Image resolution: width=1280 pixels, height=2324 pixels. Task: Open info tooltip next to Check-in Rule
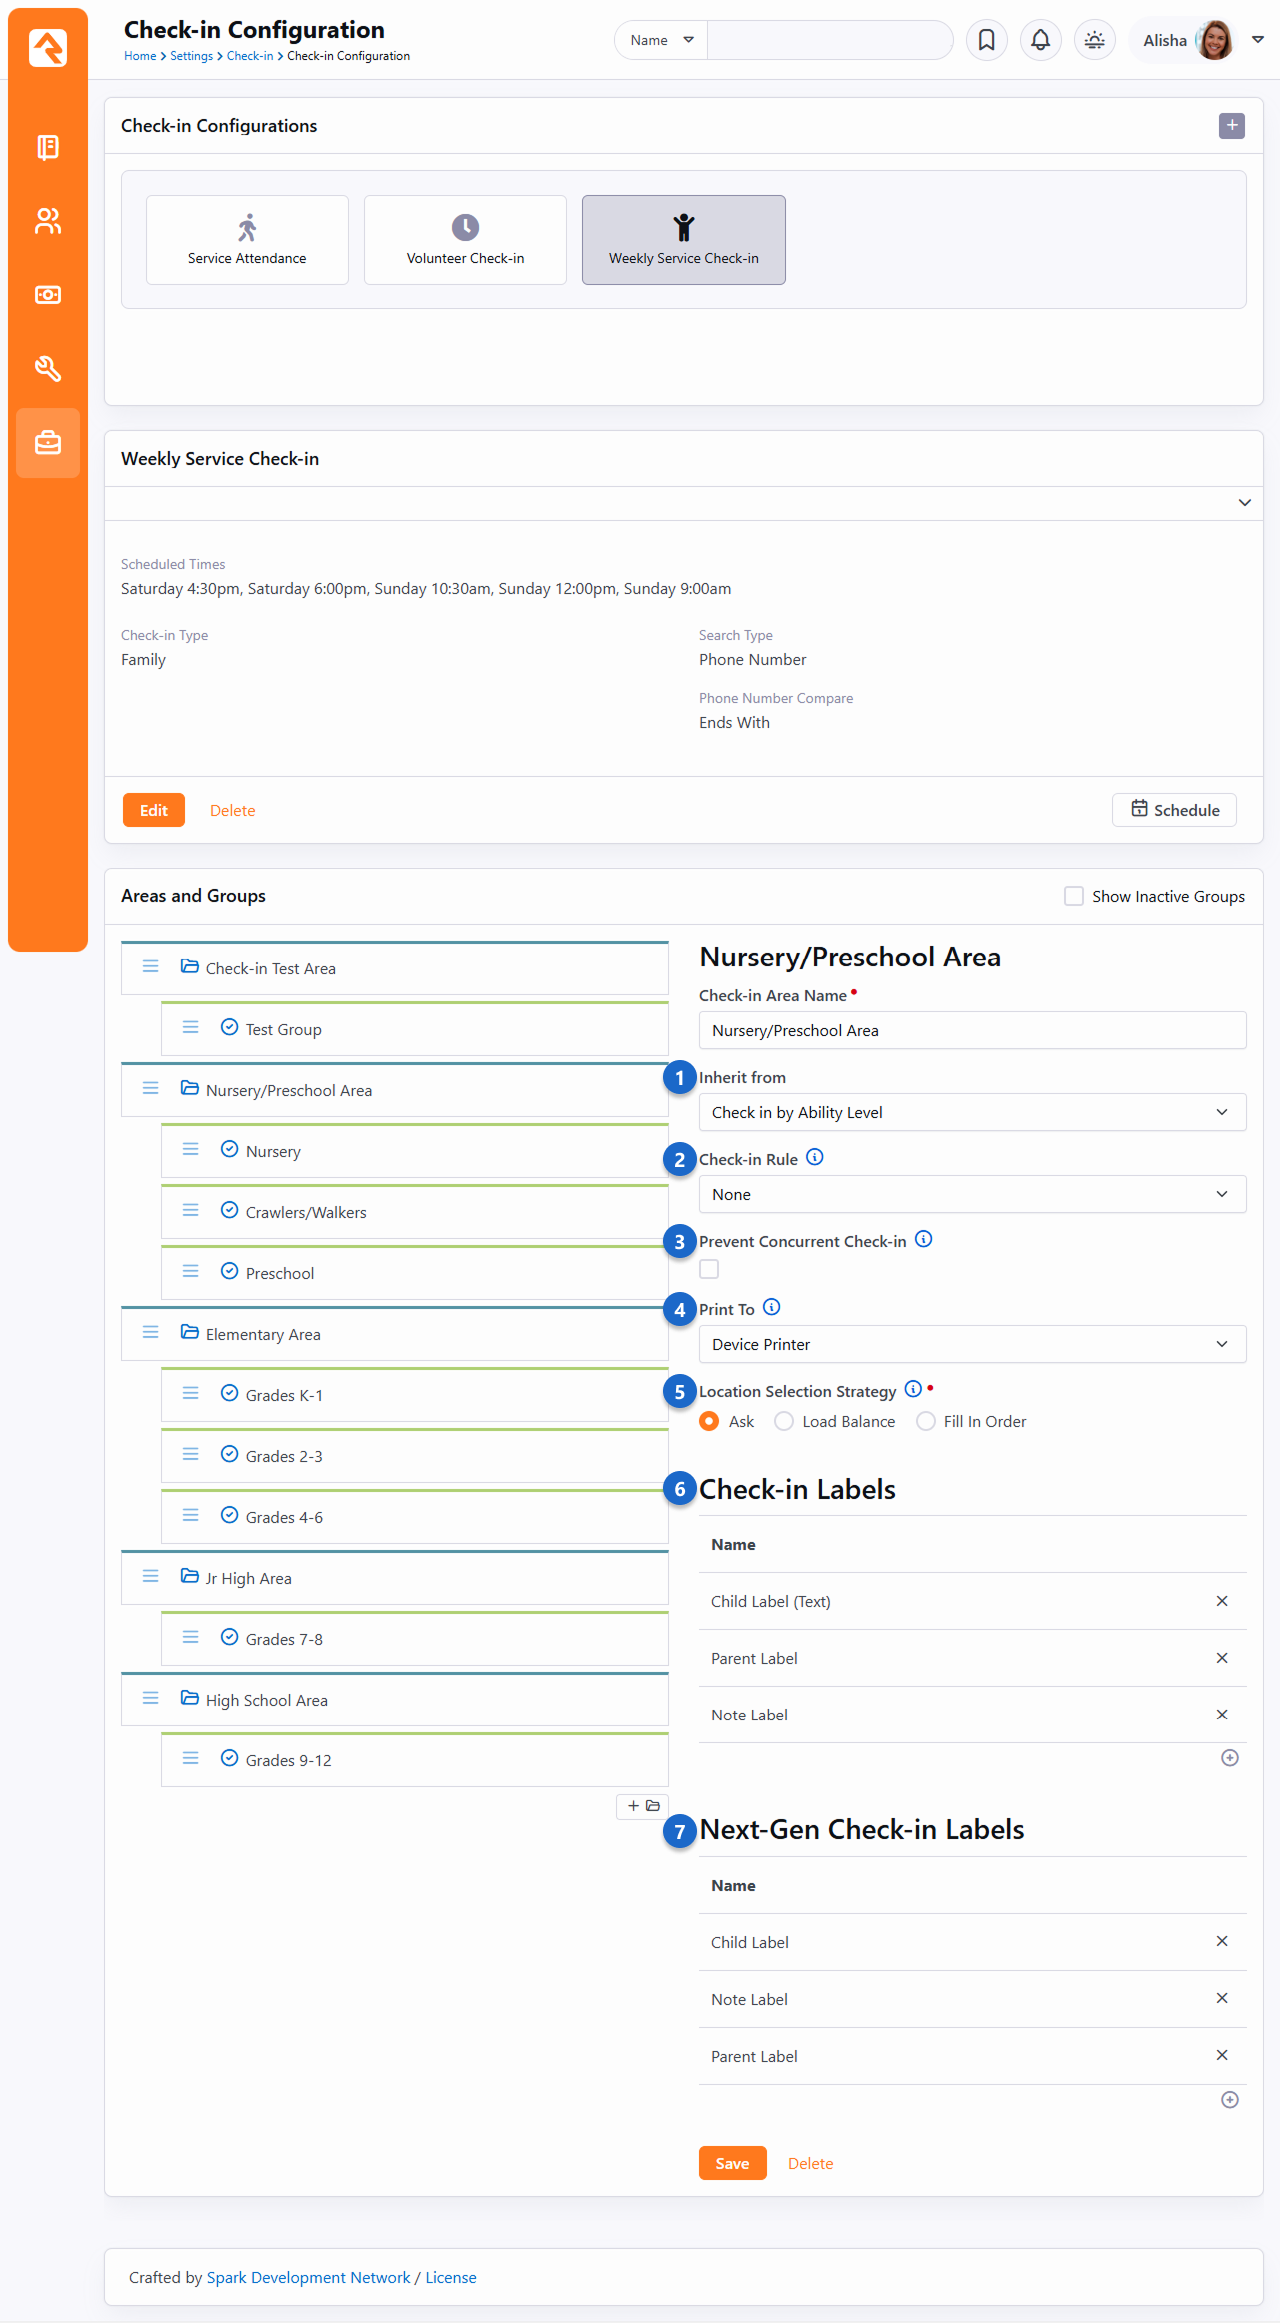click(815, 1157)
